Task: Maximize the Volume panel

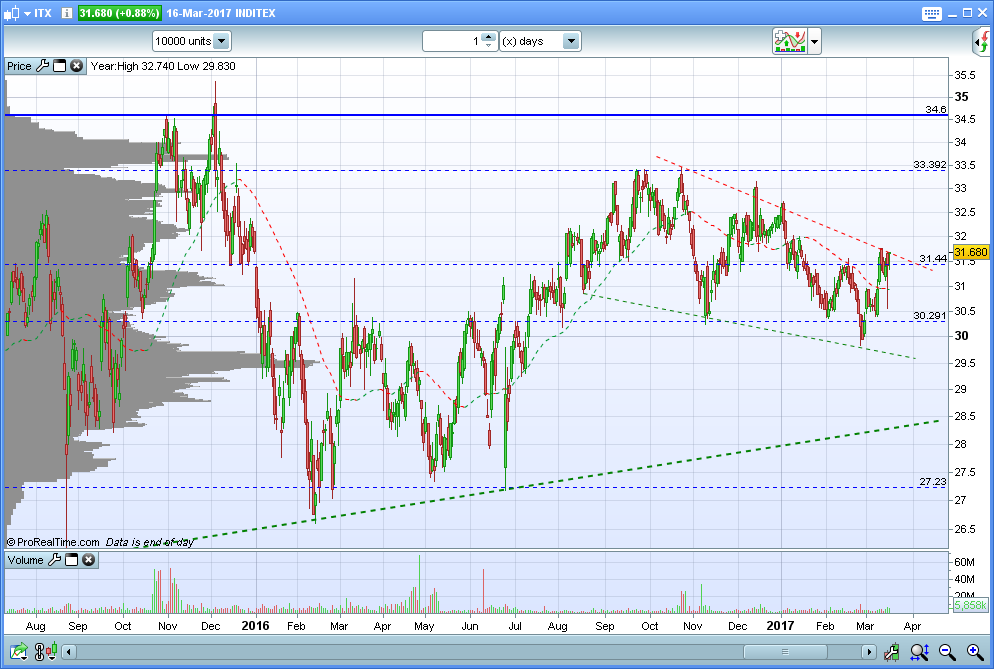Action: click(x=72, y=560)
